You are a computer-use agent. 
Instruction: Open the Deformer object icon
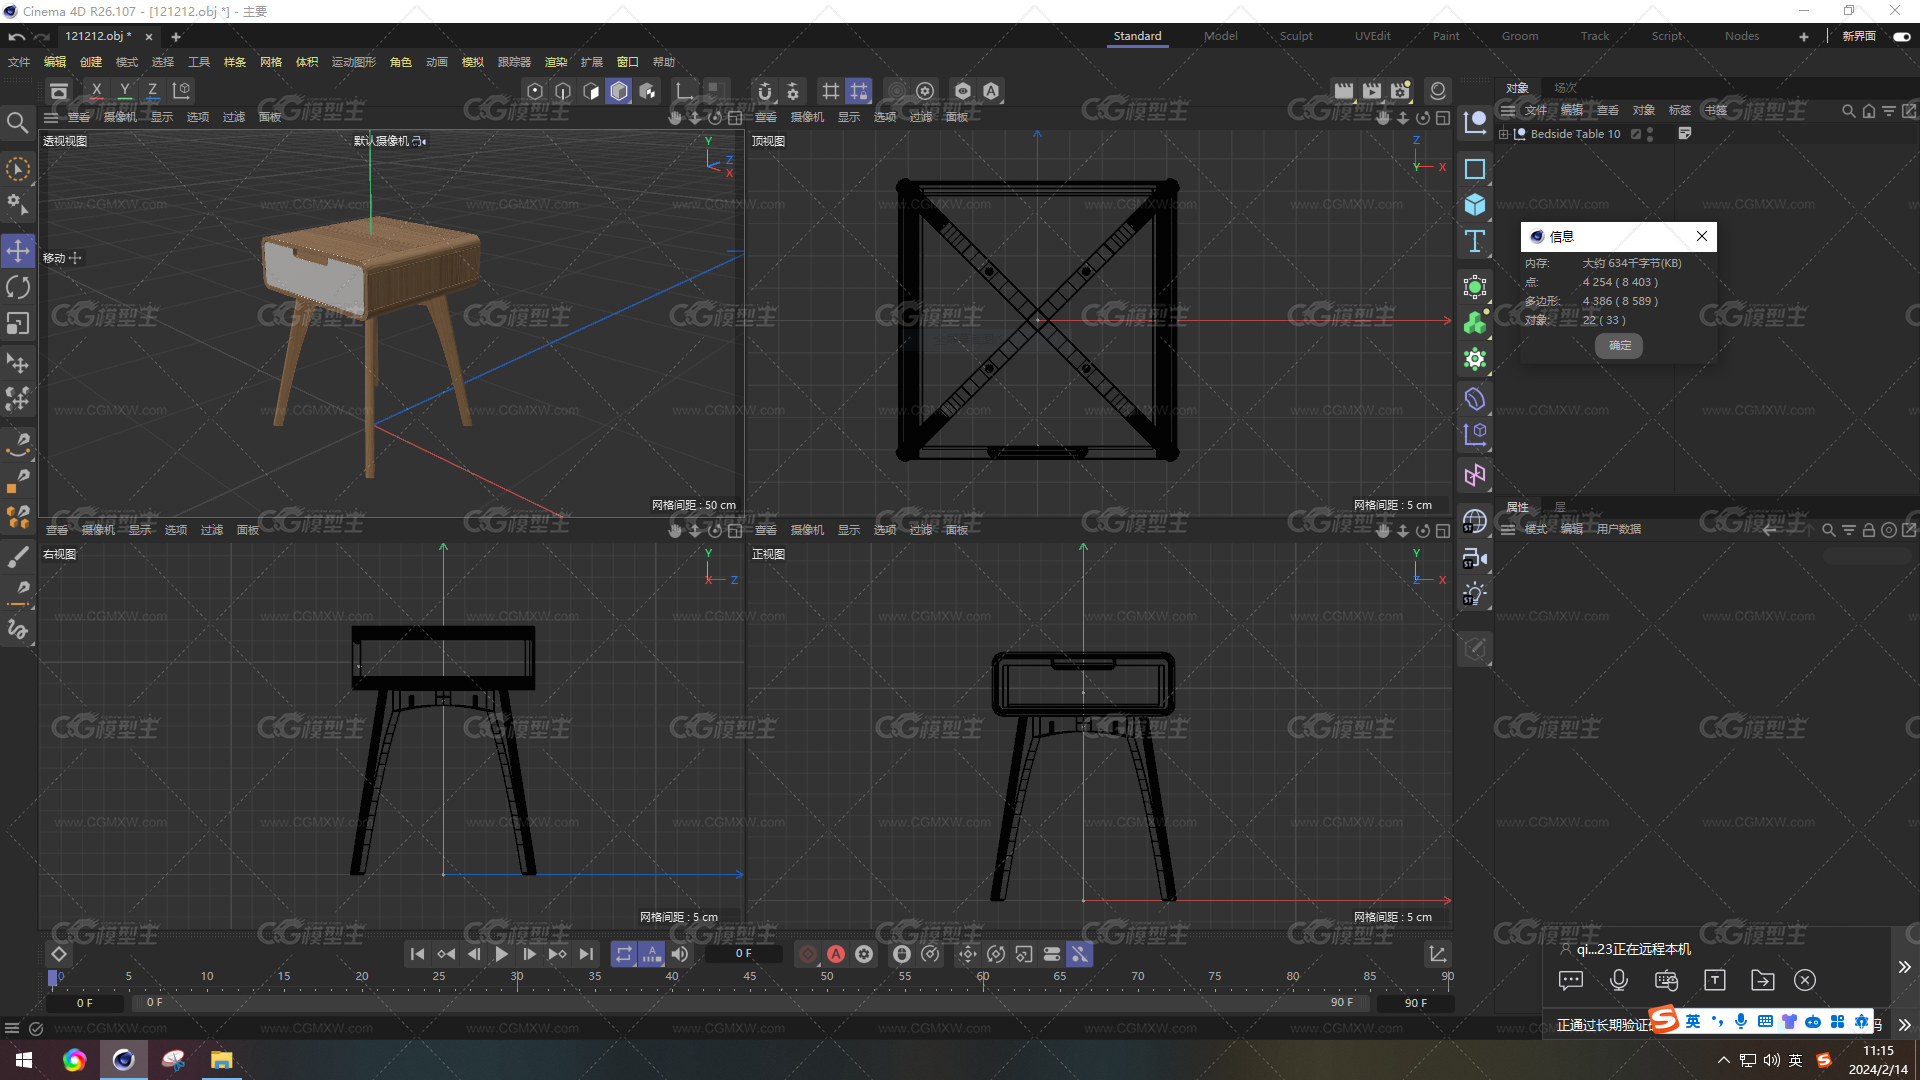[x=1475, y=399]
